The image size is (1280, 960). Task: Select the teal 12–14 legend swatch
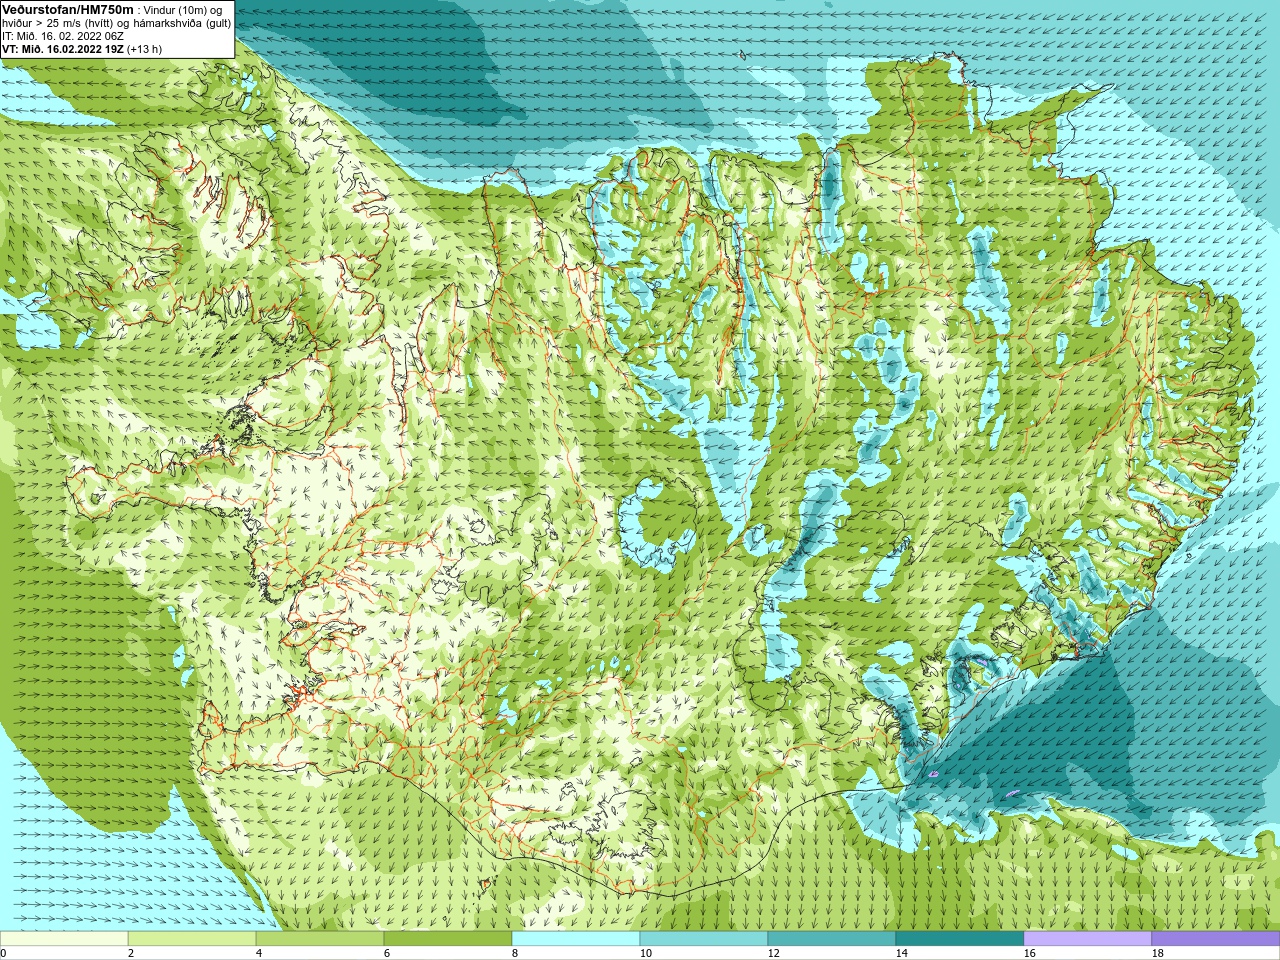[832, 939]
